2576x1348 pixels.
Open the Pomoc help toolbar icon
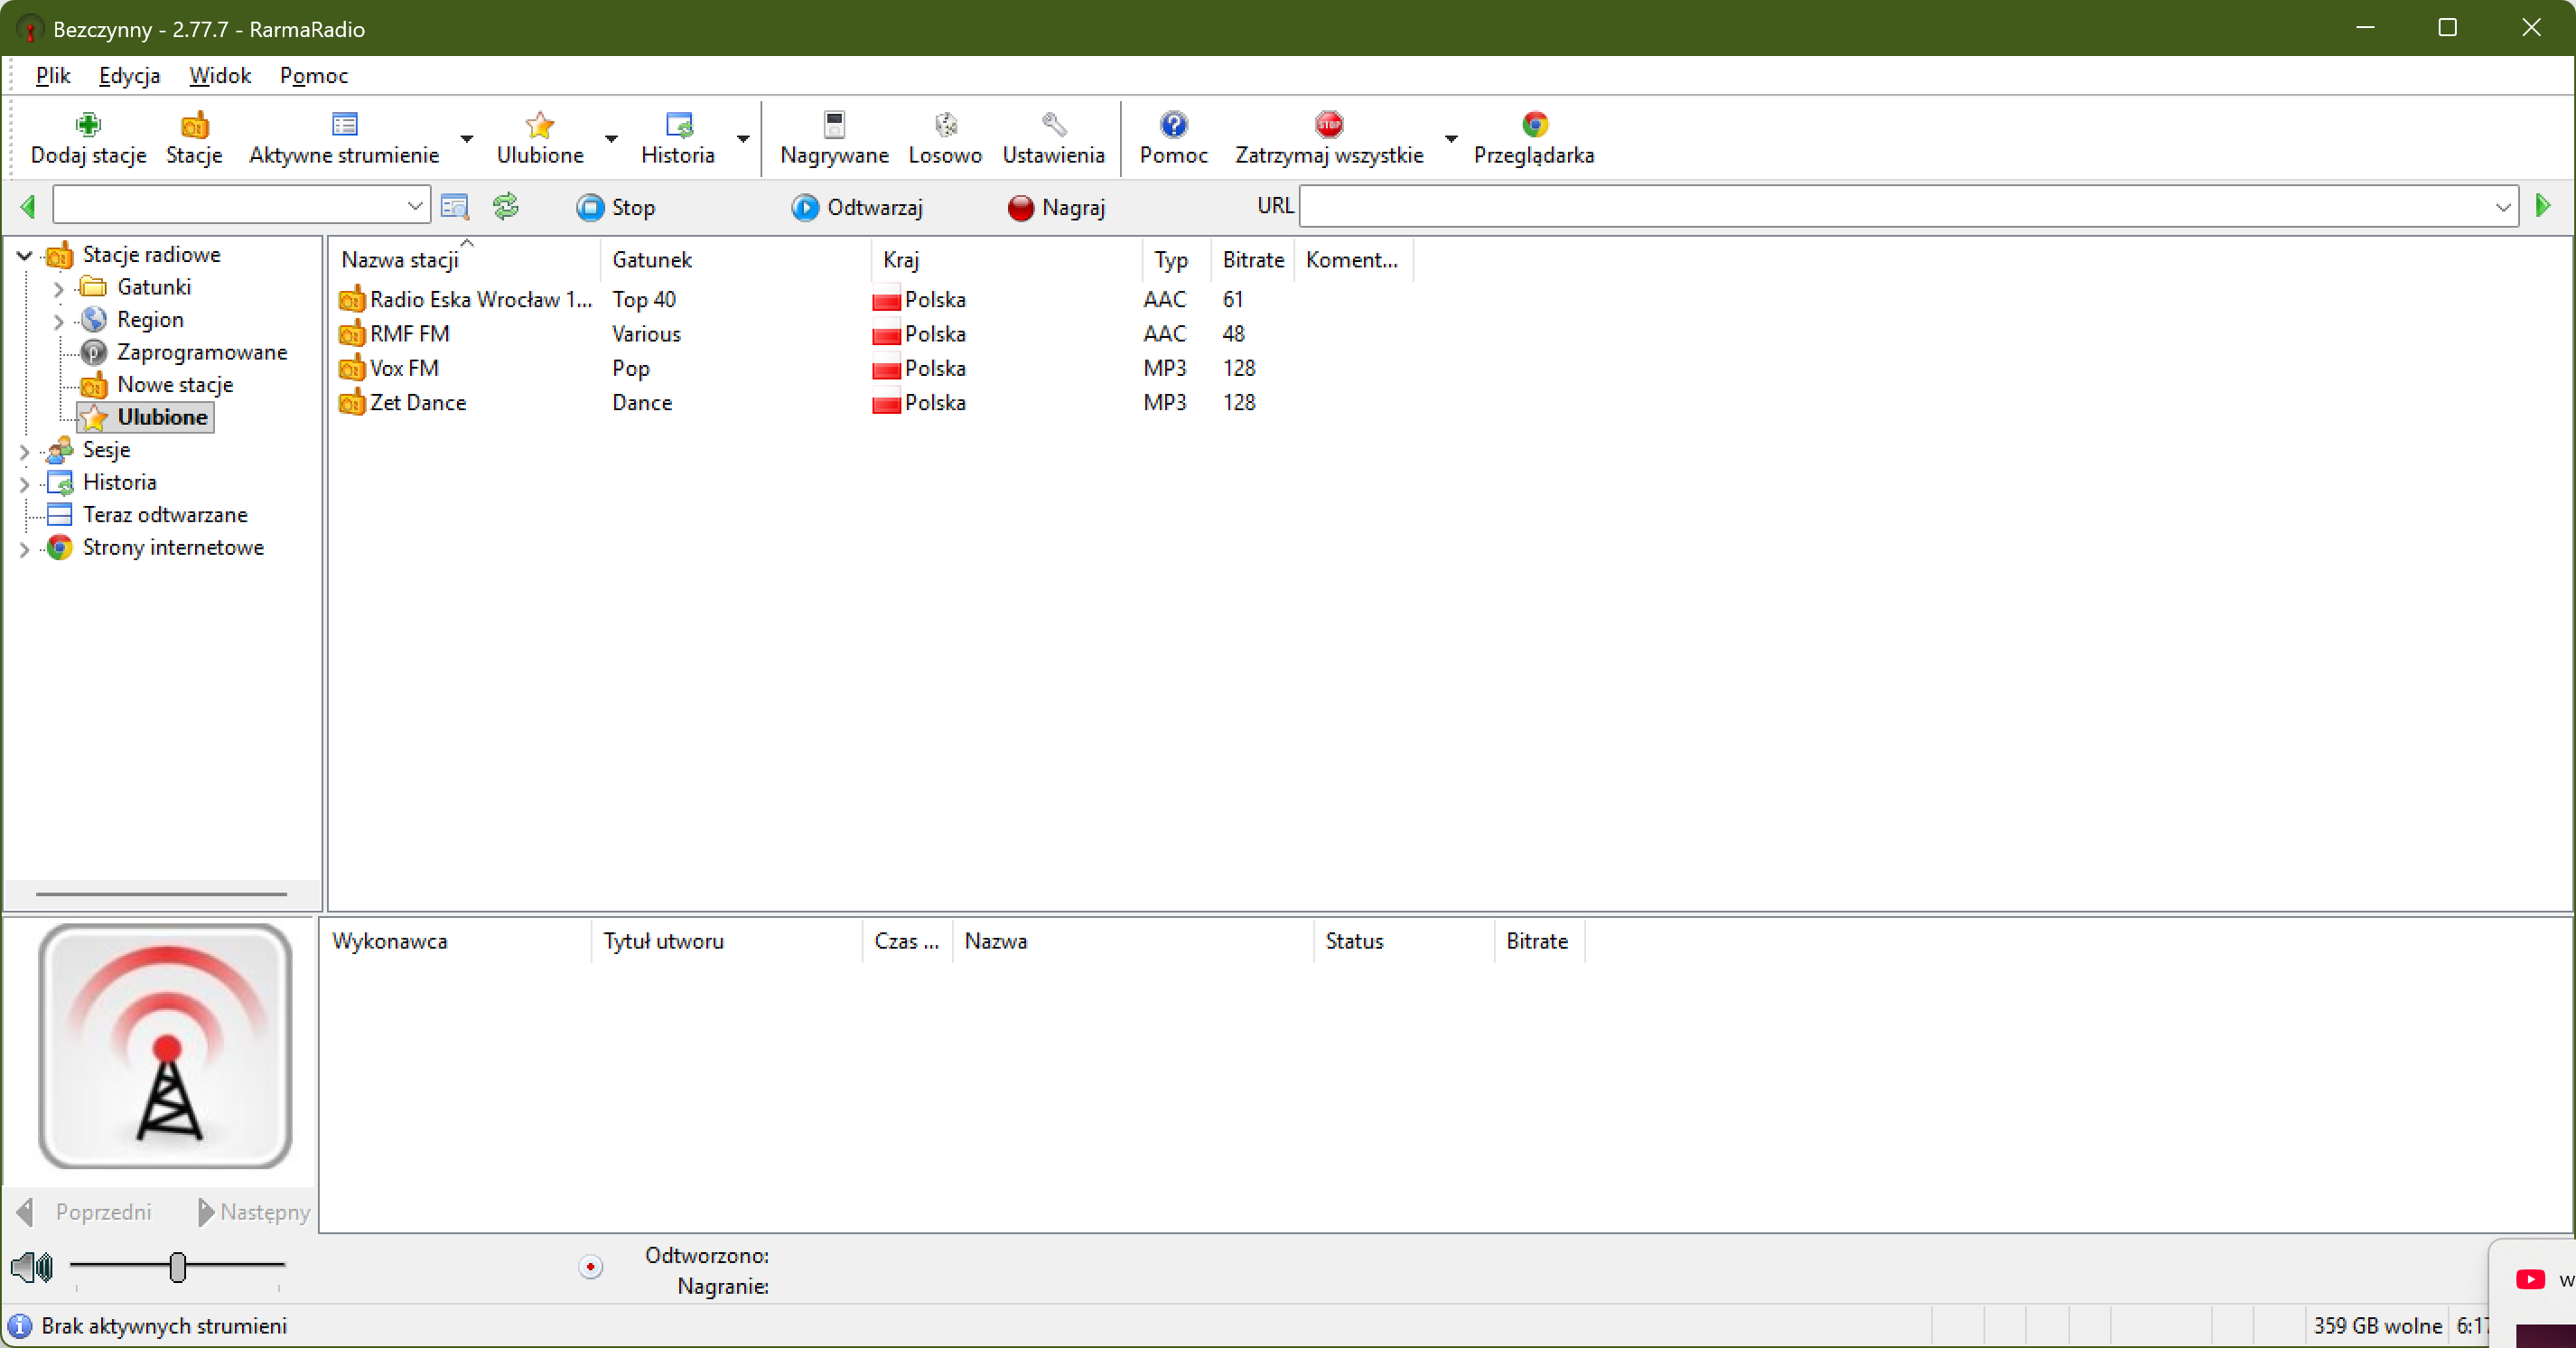1172,125
